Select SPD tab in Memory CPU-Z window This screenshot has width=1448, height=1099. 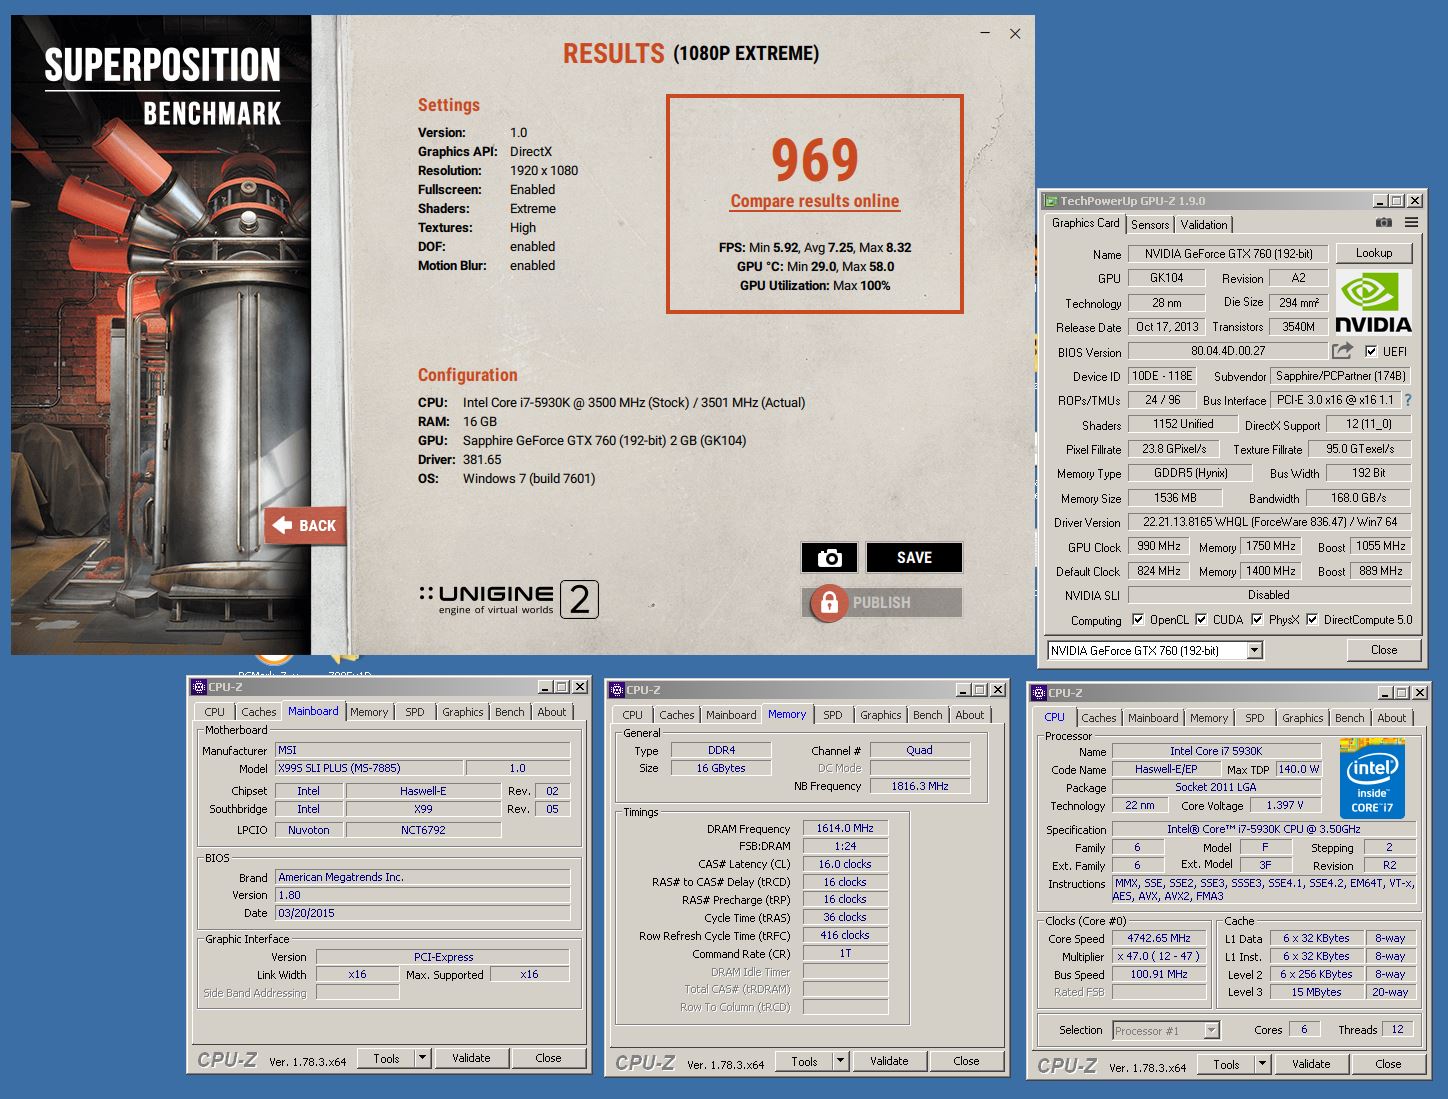coord(833,715)
